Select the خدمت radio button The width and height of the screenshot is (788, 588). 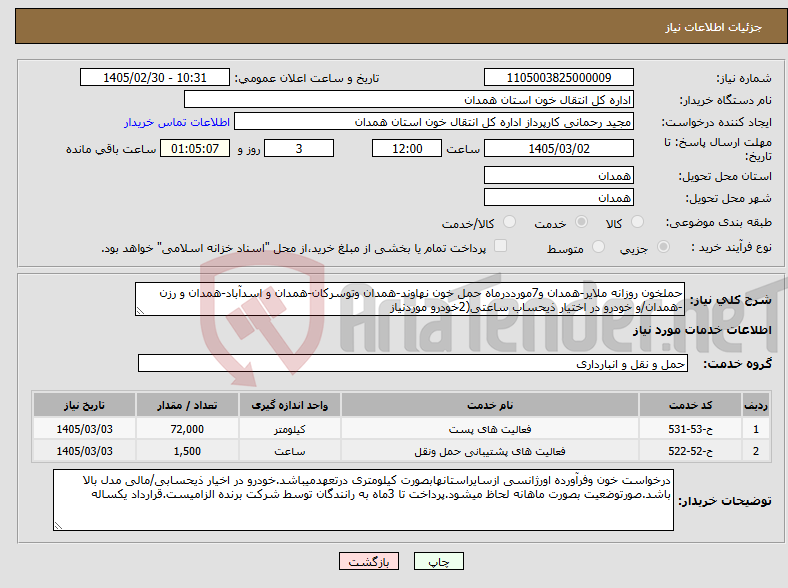click(581, 222)
